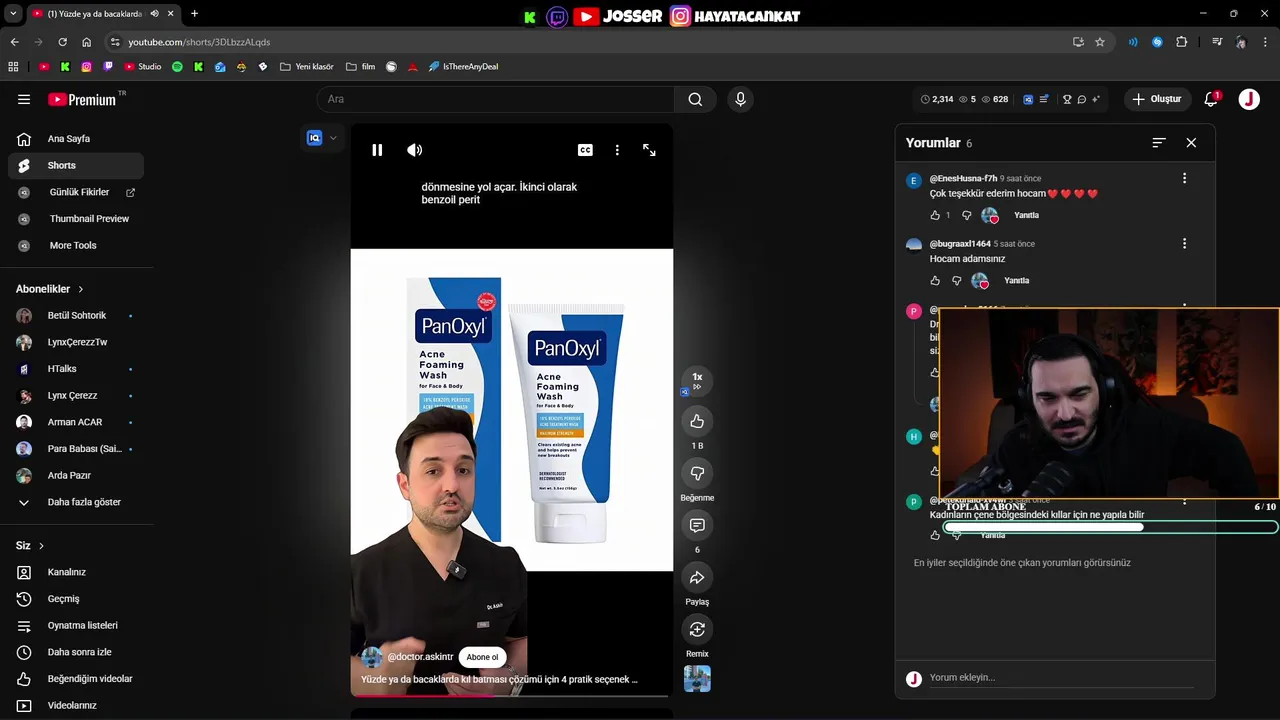The width and height of the screenshot is (1280, 720).
Task: Open the comments button on the Short
Action: coord(697,525)
